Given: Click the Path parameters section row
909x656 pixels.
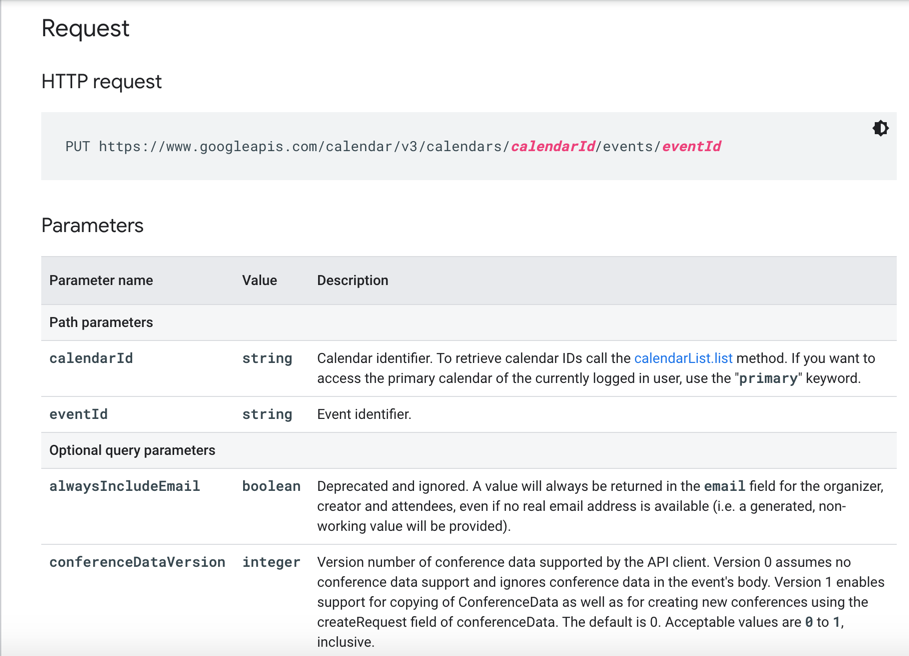Looking at the screenshot, I should (x=101, y=323).
